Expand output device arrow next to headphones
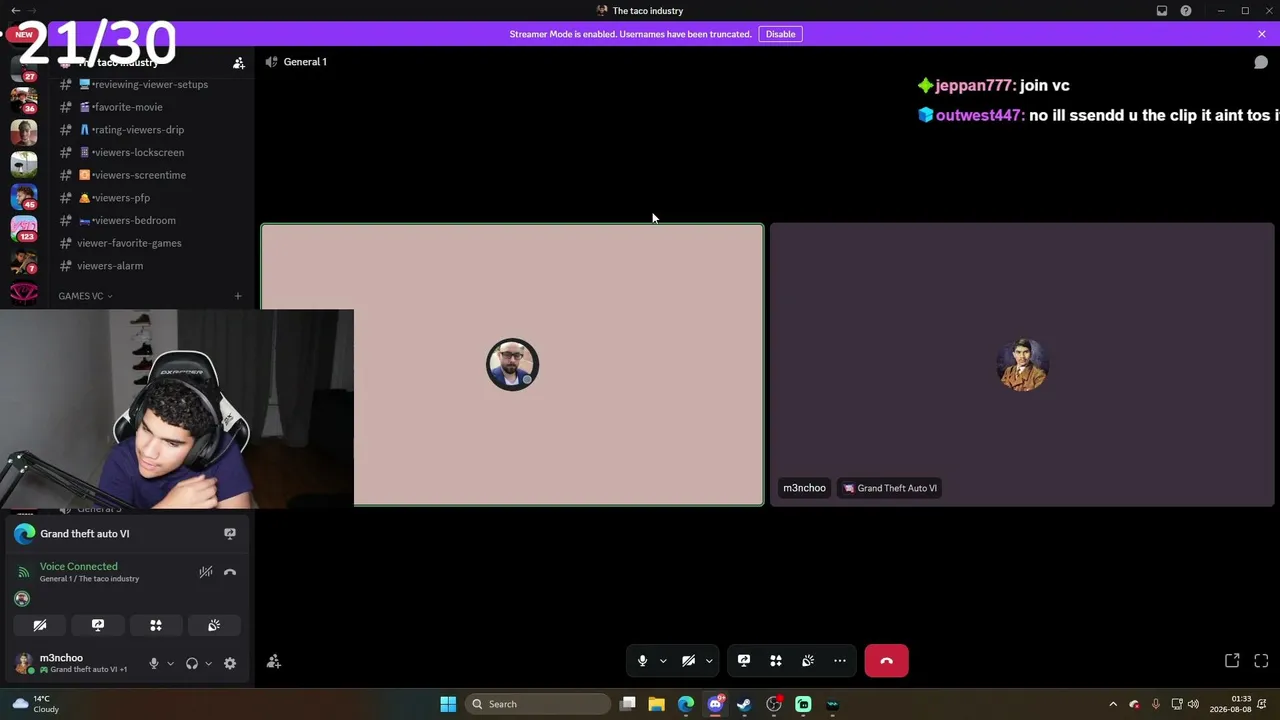Image resolution: width=1280 pixels, height=720 pixels. [x=208, y=663]
